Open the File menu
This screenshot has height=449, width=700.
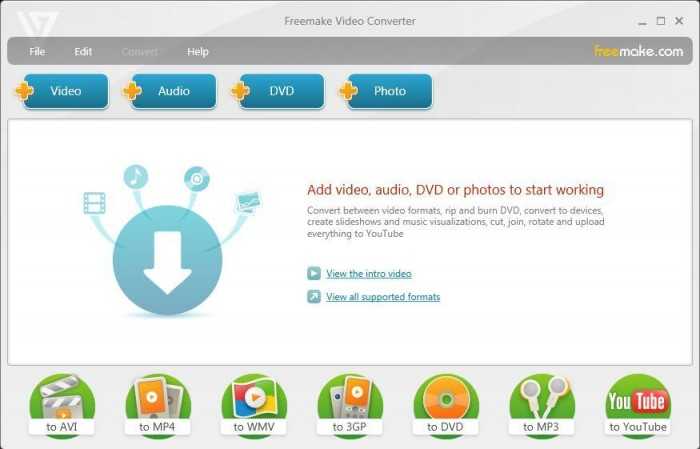click(x=37, y=52)
